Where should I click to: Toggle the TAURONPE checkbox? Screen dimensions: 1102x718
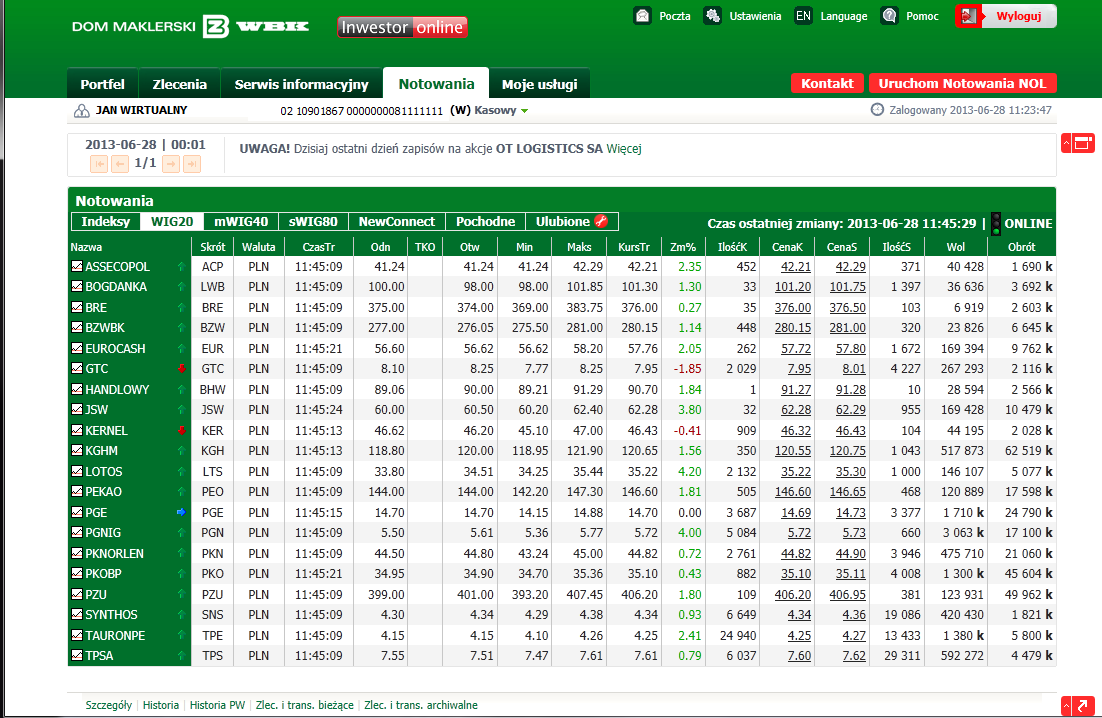point(77,635)
